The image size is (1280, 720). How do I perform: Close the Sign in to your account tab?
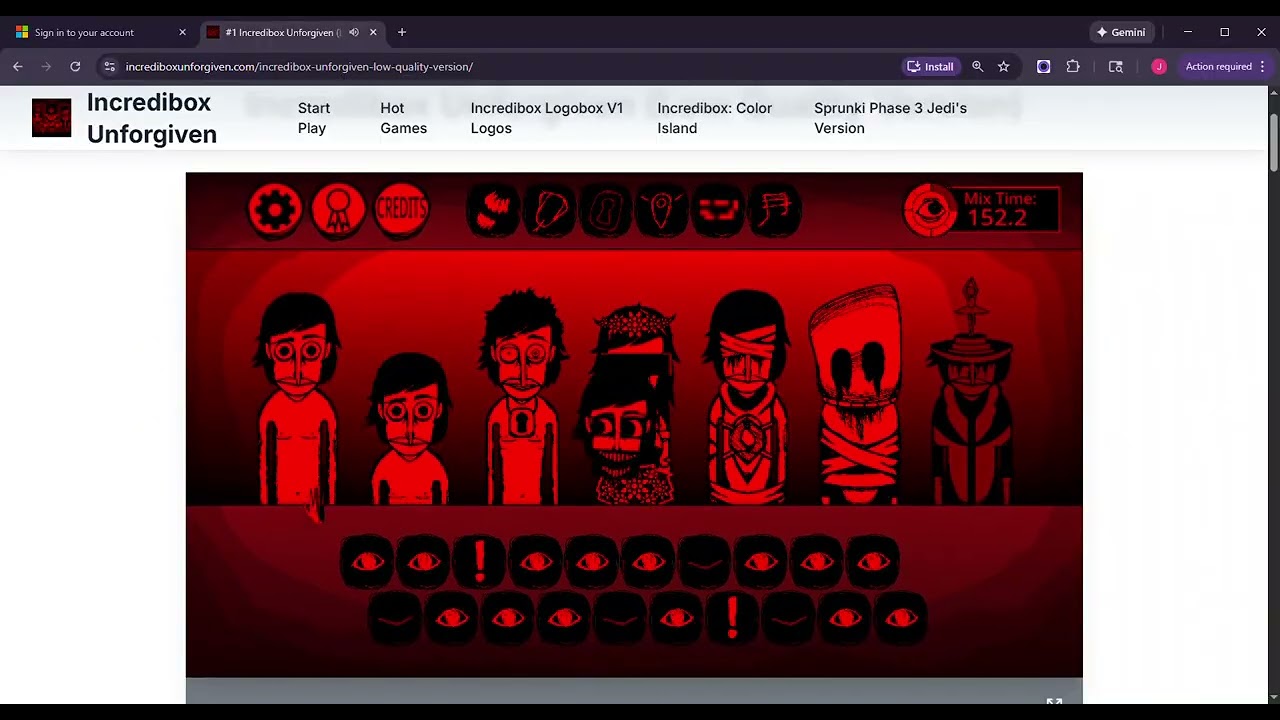pyautogui.click(x=182, y=32)
